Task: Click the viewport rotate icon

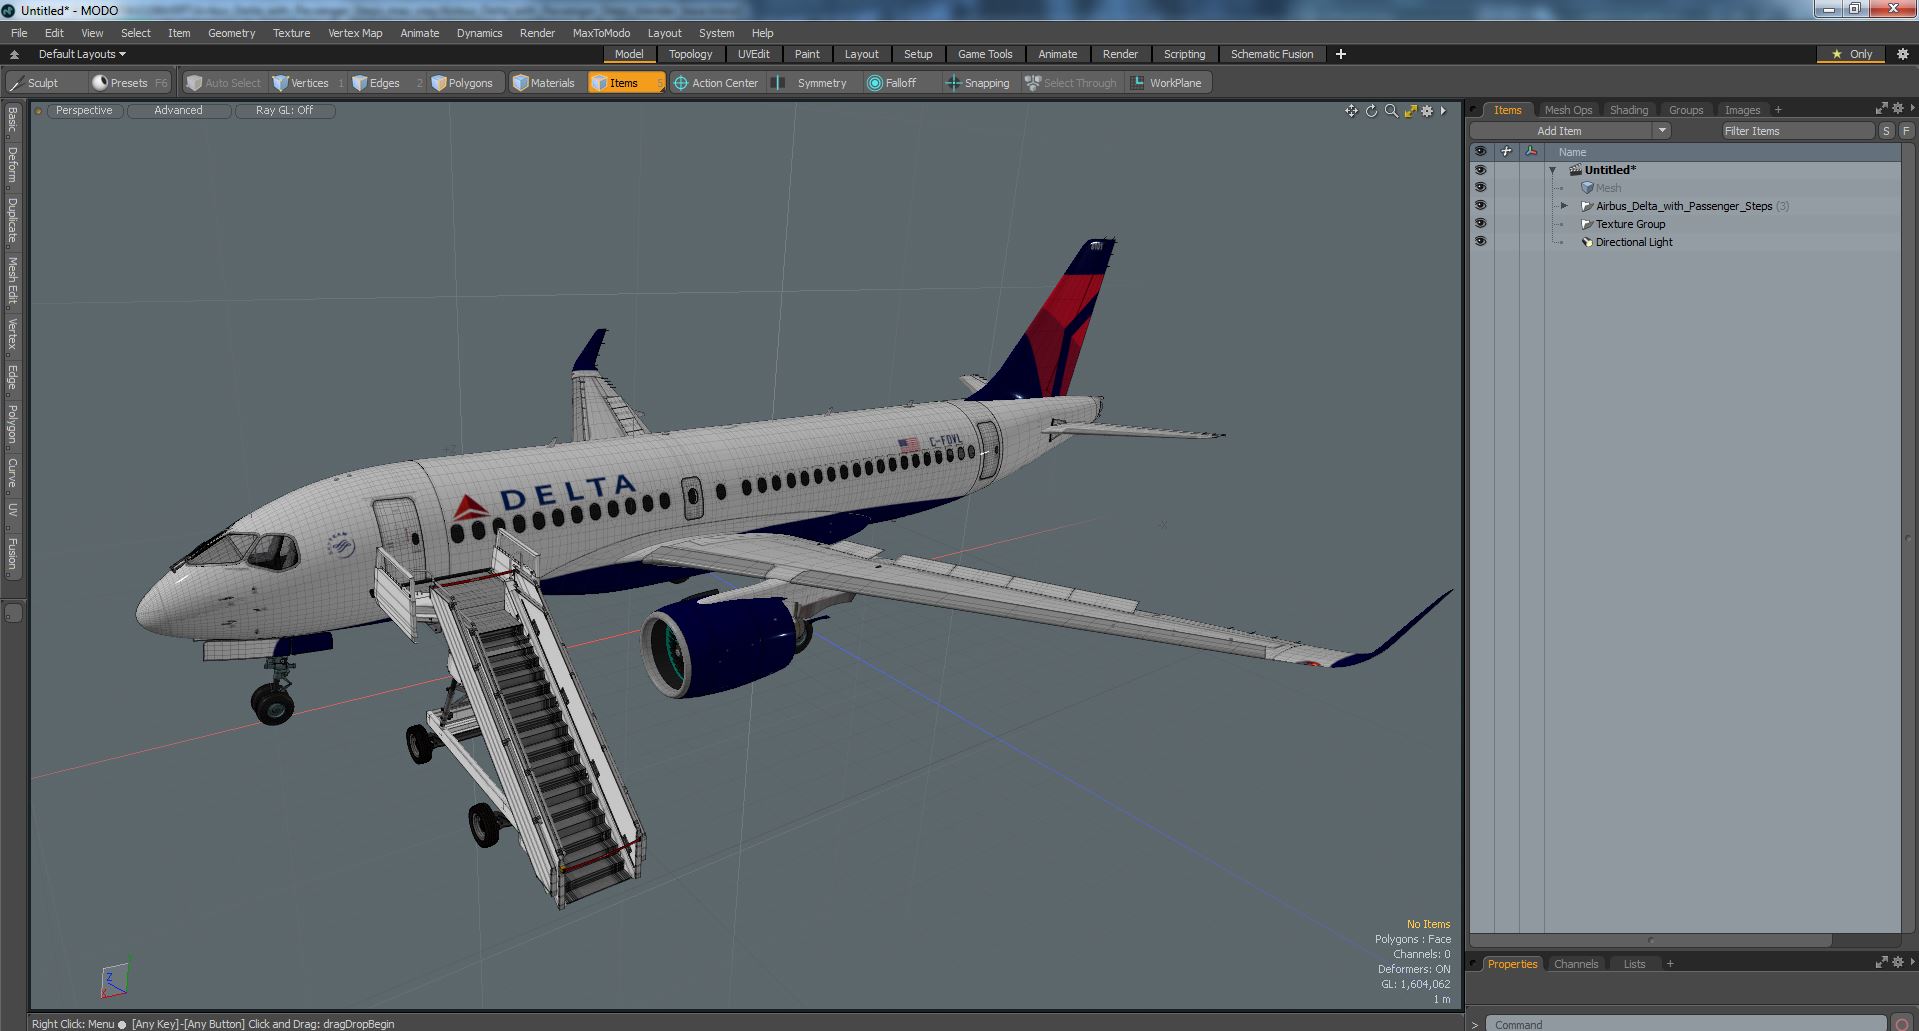Action: pos(1371,111)
